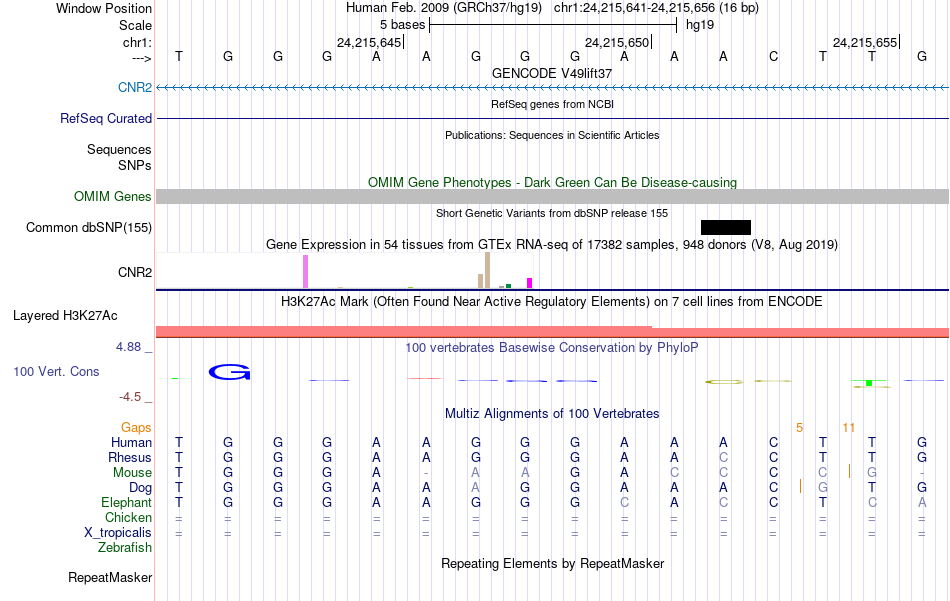Select the Rhesus species label

130,457
